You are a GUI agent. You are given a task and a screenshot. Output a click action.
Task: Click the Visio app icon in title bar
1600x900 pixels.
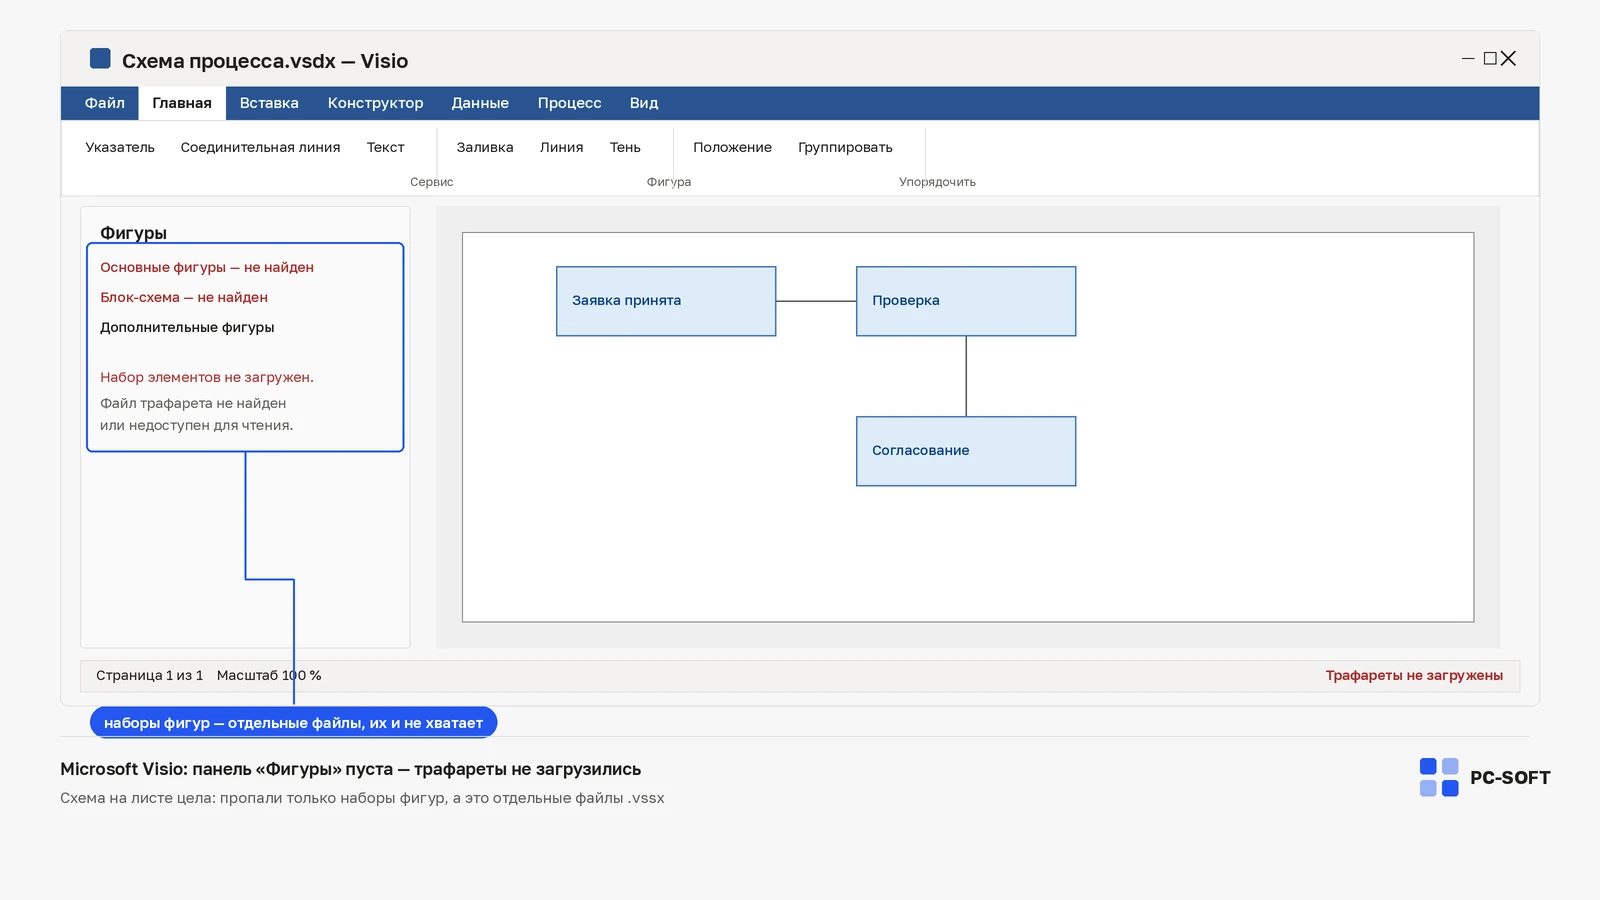click(x=100, y=59)
